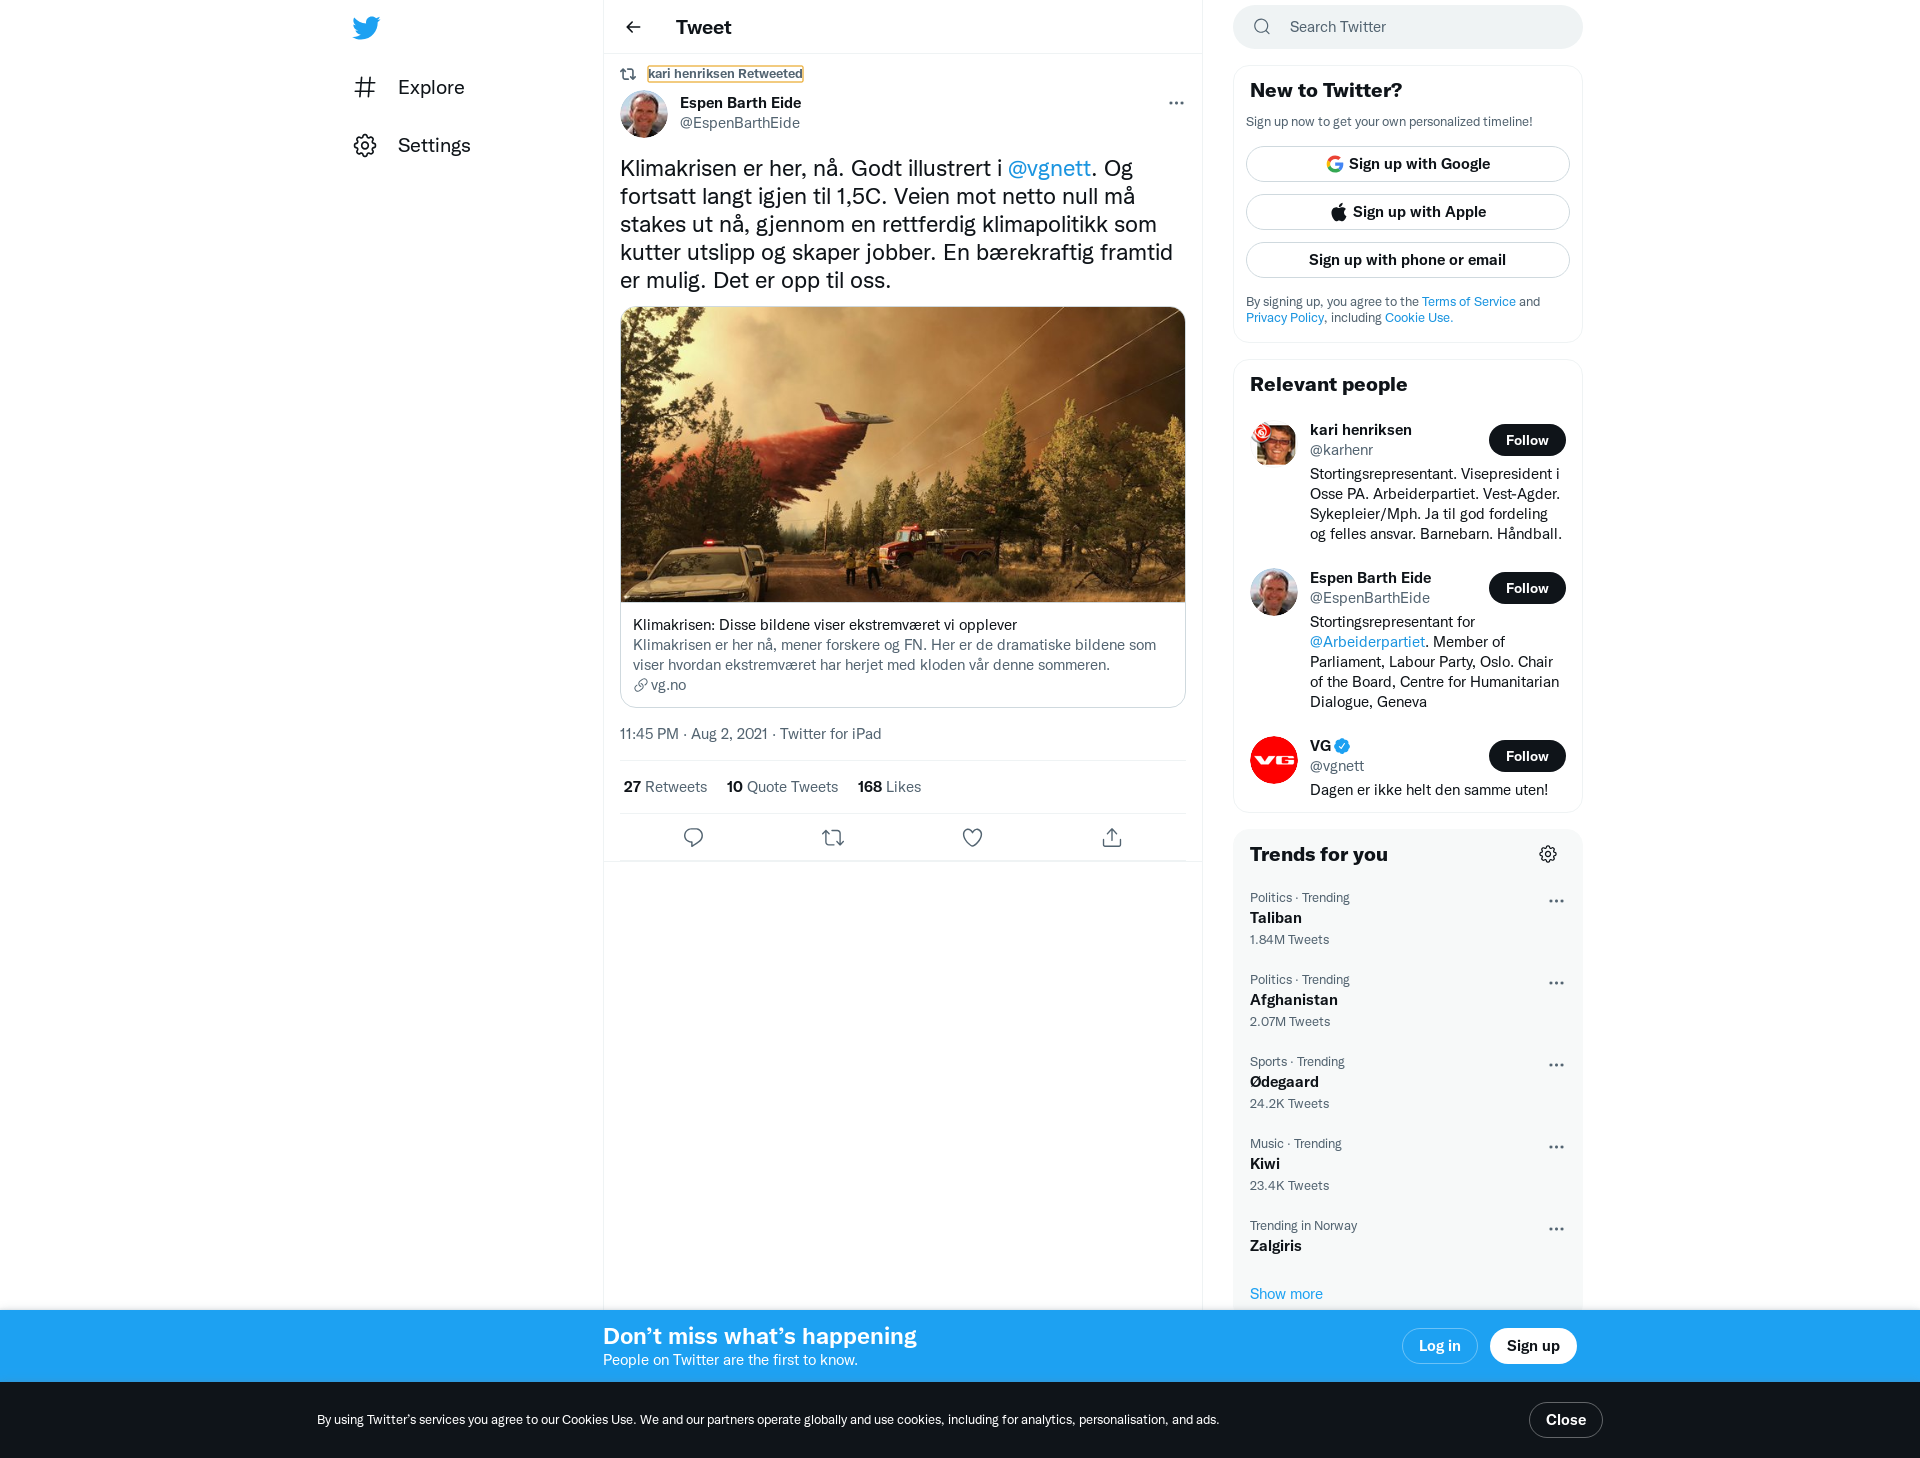Open Trends for you settings gear

tap(1548, 854)
